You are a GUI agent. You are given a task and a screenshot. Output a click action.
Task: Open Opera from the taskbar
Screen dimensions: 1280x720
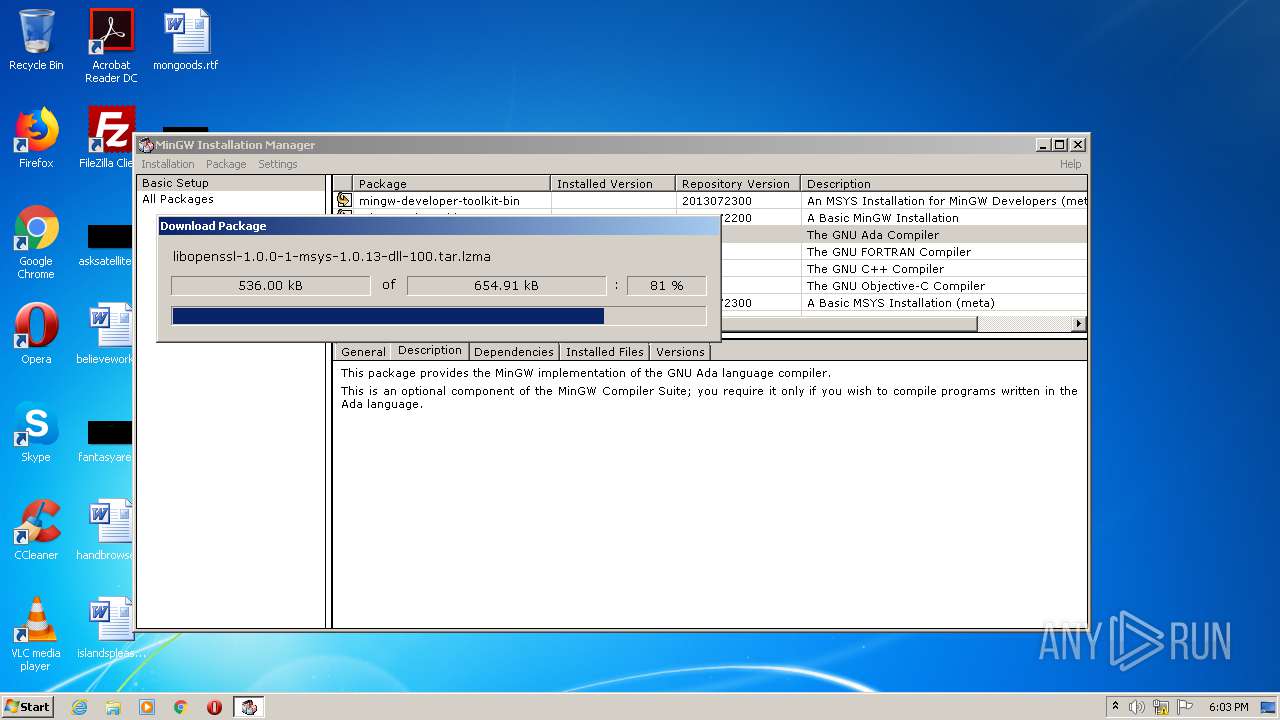coord(214,707)
